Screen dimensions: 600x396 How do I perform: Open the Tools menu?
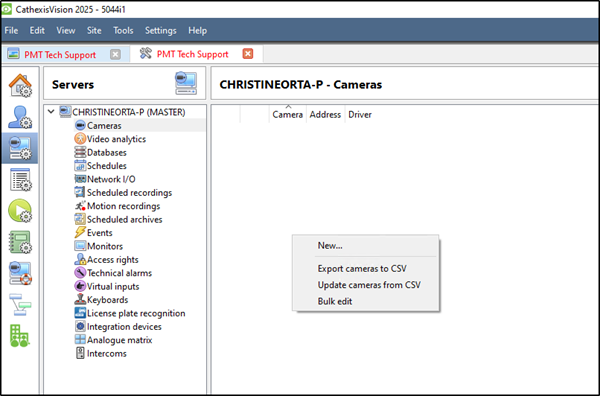(123, 30)
